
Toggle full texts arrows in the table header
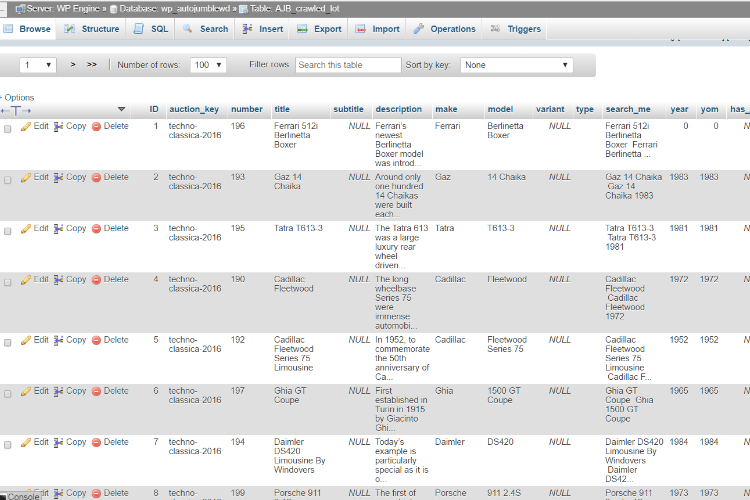(x=16, y=111)
